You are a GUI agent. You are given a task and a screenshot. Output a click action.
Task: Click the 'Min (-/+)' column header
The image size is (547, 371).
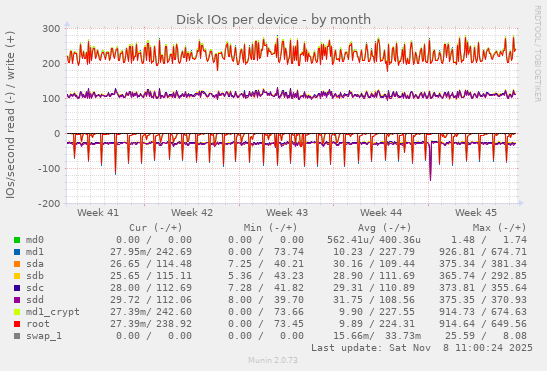(x=270, y=228)
